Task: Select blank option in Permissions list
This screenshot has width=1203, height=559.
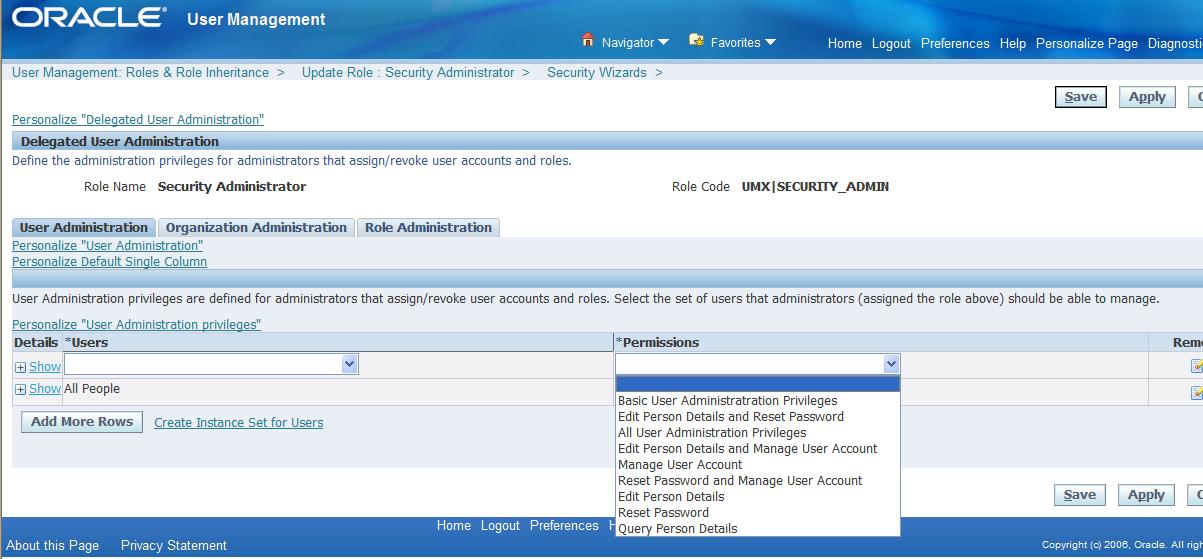Action: (758, 384)
